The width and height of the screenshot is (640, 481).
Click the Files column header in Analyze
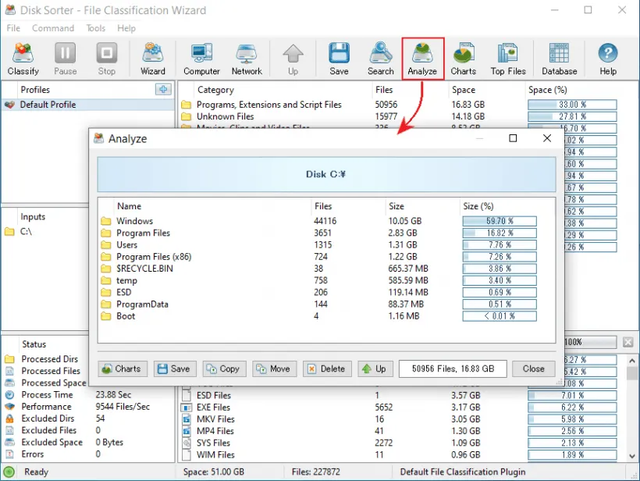(348, 206)
